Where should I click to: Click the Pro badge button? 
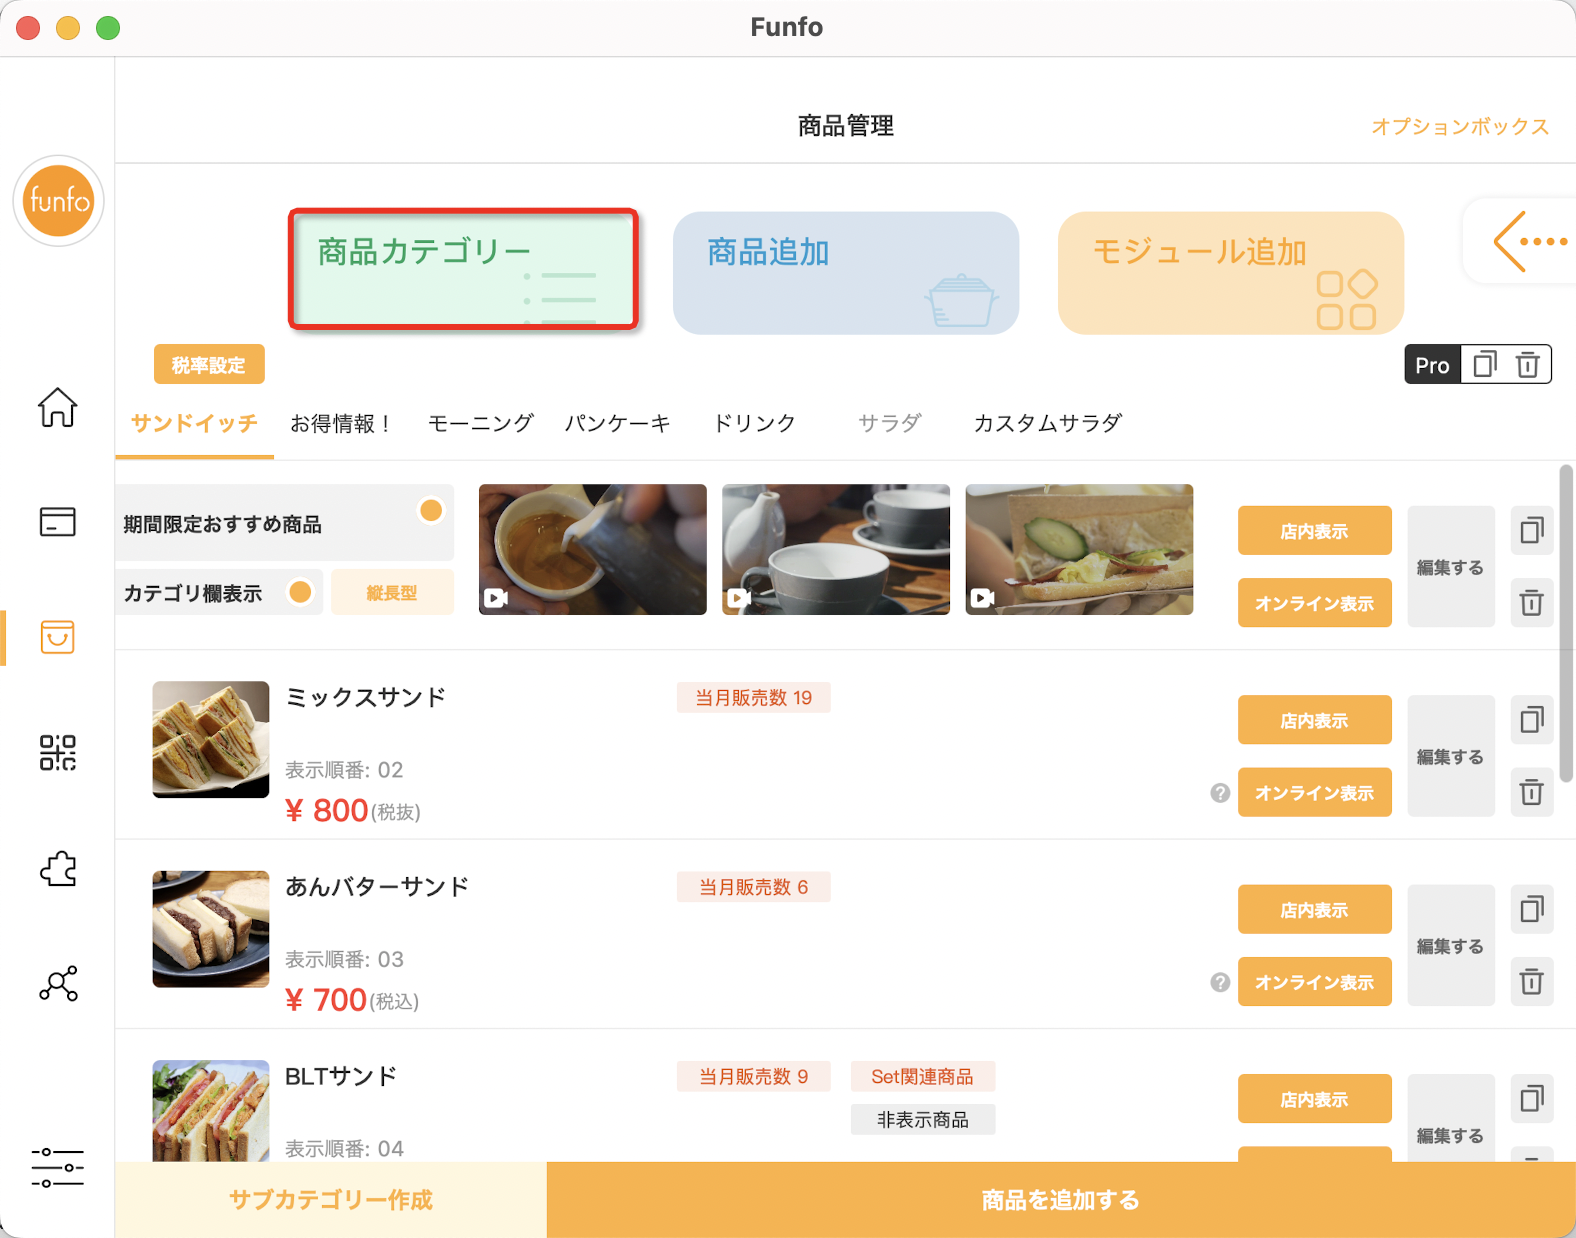(x=1432, y=365)
